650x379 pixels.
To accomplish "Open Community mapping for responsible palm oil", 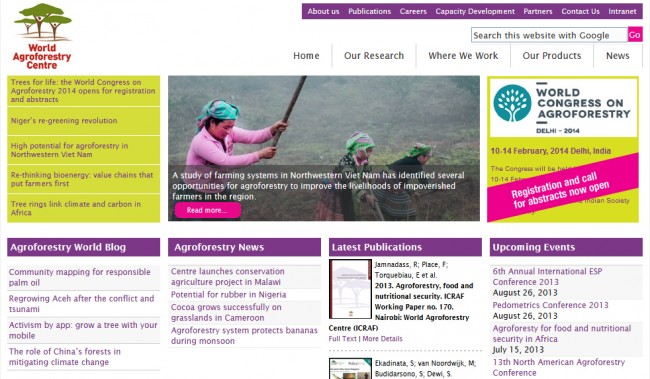I will (80, 277).
